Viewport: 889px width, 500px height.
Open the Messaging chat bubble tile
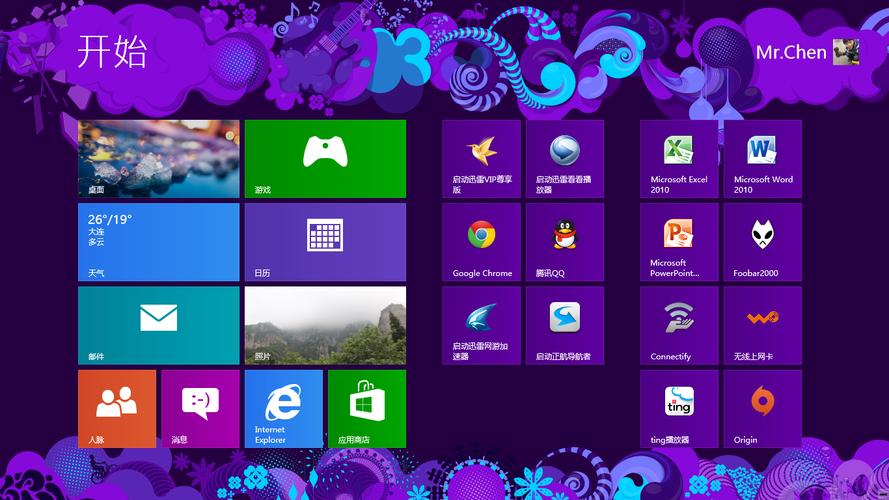pyautogui.click(x=200, y=409)
